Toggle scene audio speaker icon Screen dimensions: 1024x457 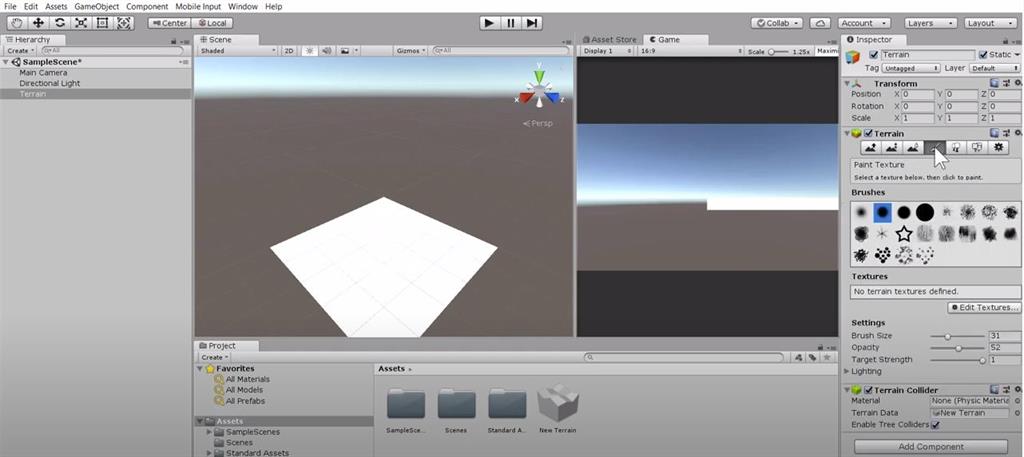point(327,50)
